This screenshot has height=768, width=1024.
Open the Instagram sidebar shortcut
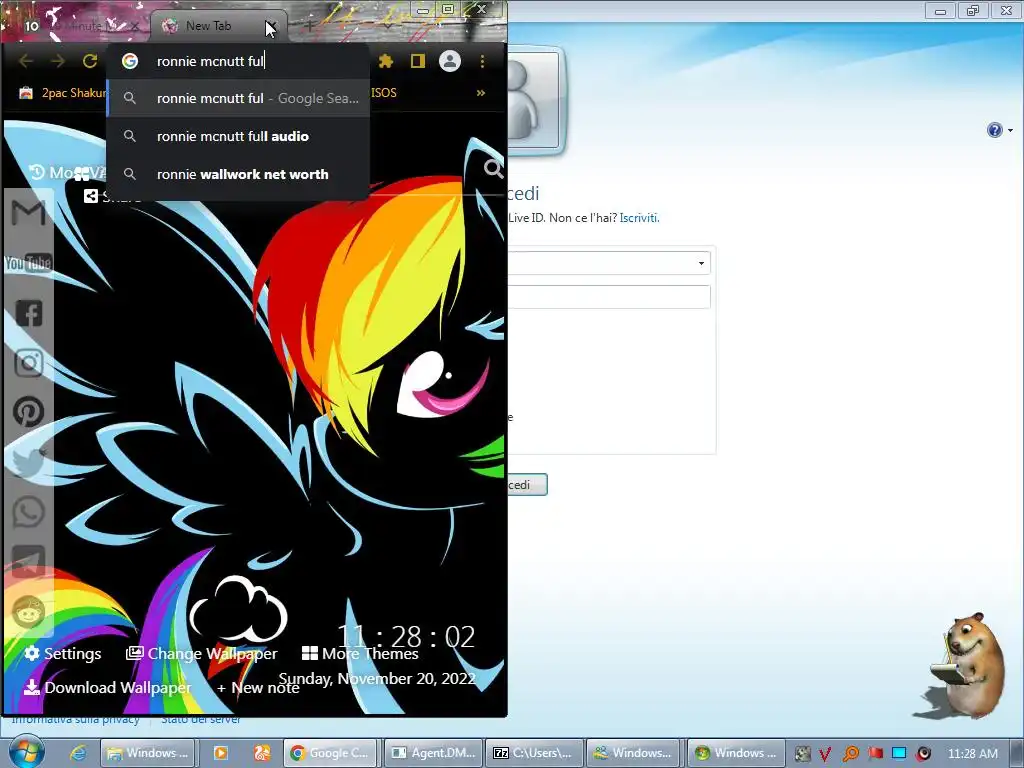(x=28, y=362)
